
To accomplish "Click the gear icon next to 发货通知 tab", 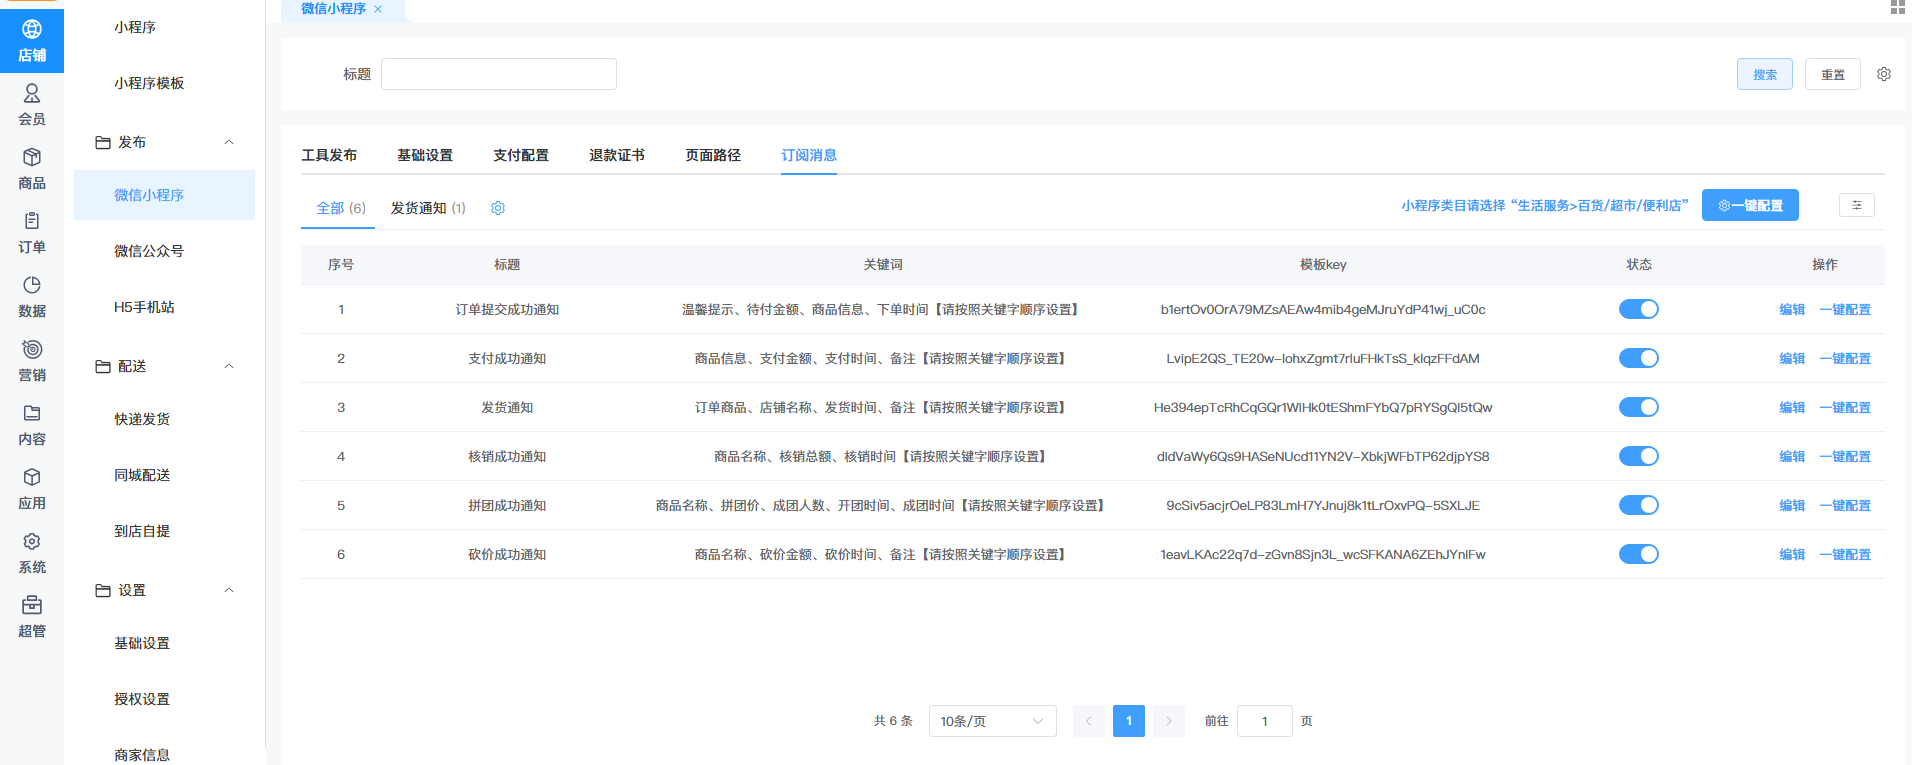I will point(498,208).
